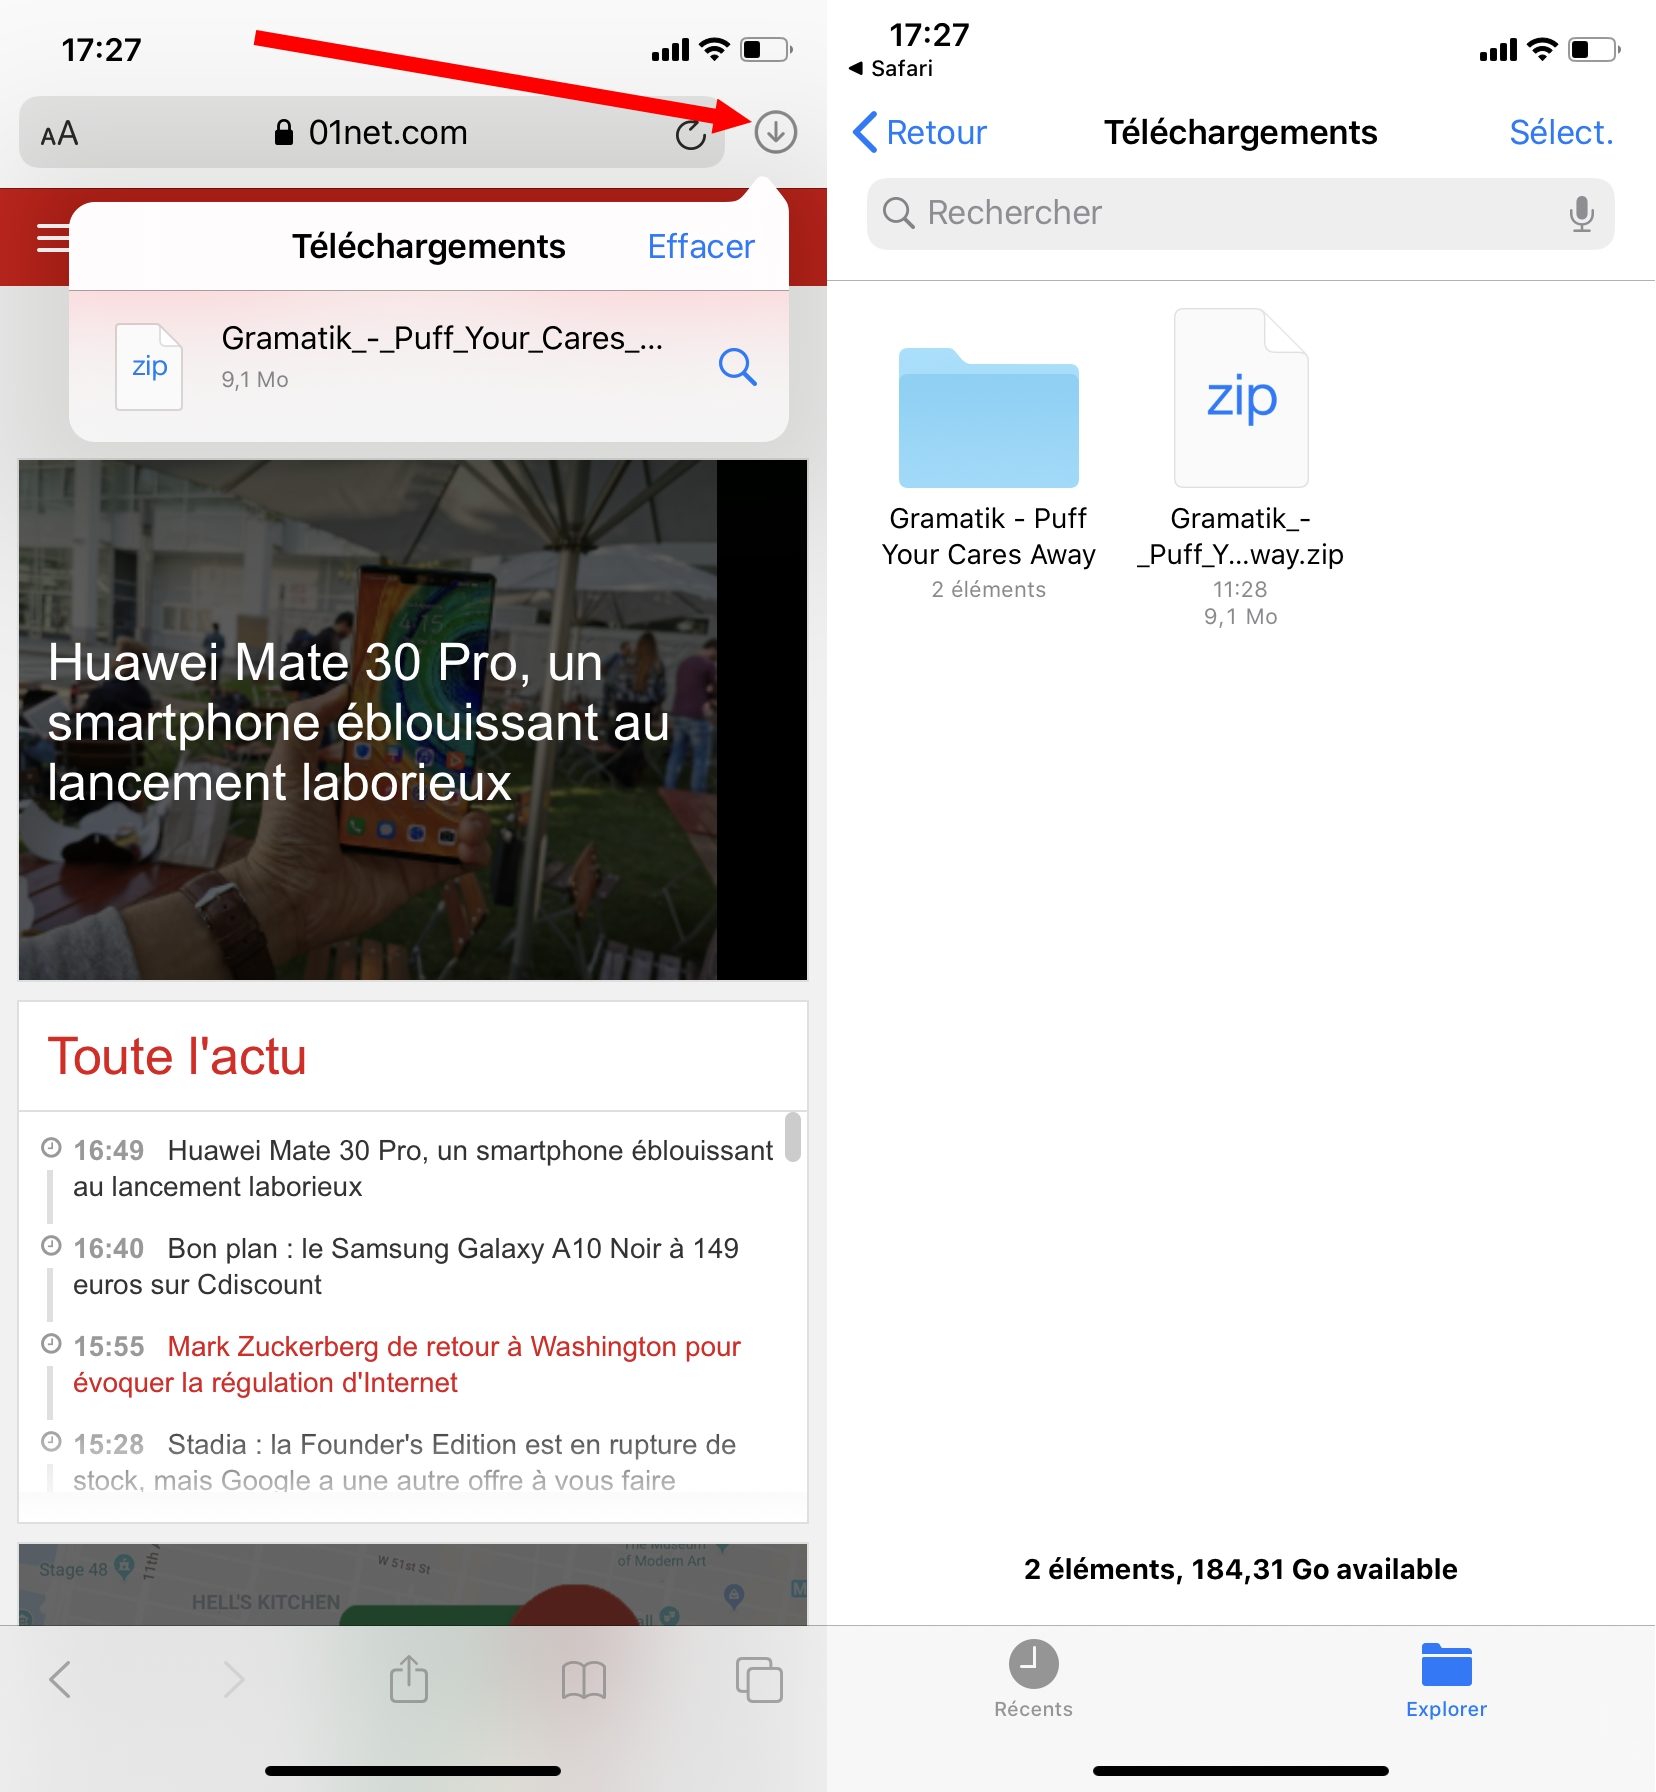The width and height of the screenshot is (1656, 1792).
Task: Tap Retour back button in Files
Action: point(920,132)
